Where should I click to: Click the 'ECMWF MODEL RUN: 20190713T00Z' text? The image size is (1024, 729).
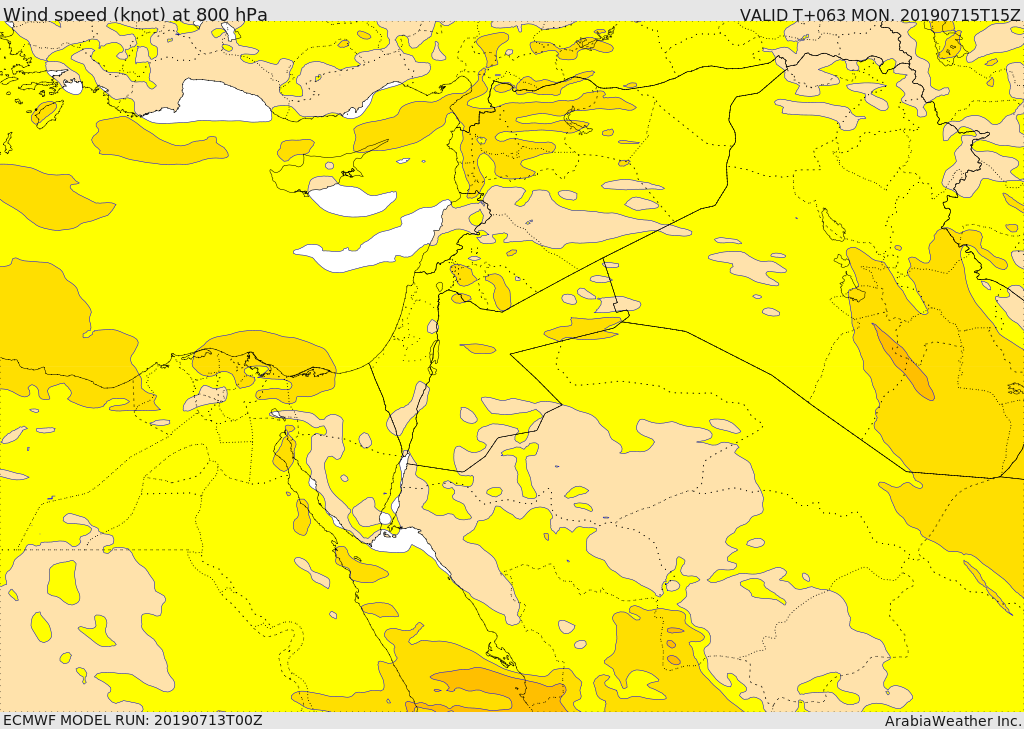point(133,720)
